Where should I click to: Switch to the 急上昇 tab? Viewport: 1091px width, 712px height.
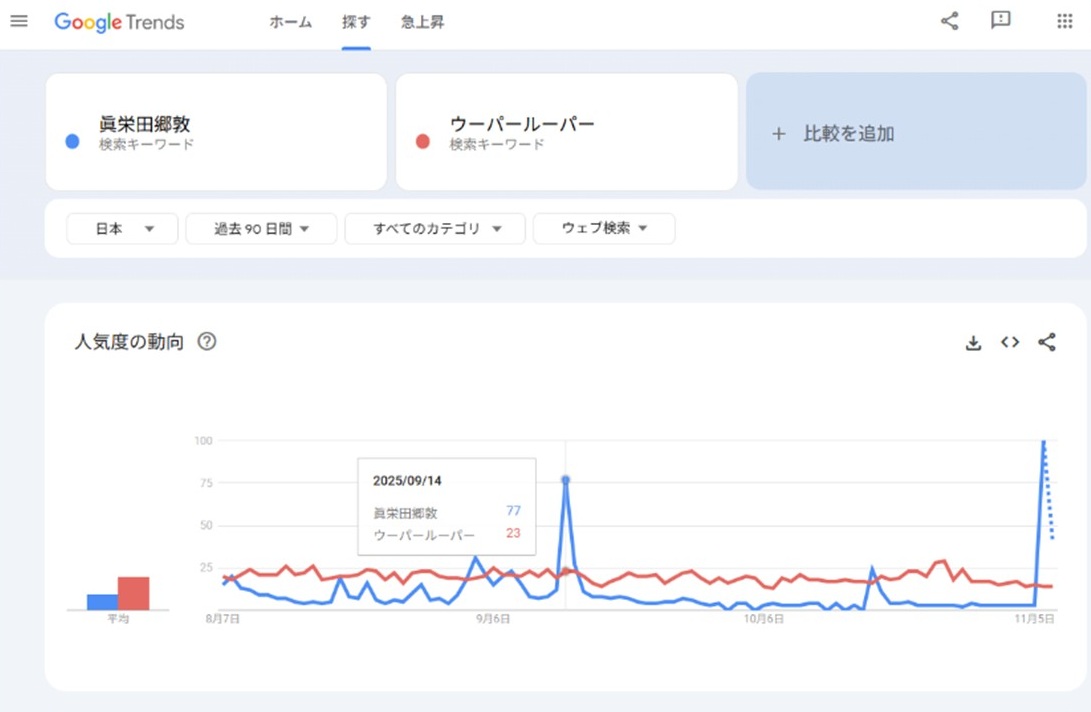point(422,23)
